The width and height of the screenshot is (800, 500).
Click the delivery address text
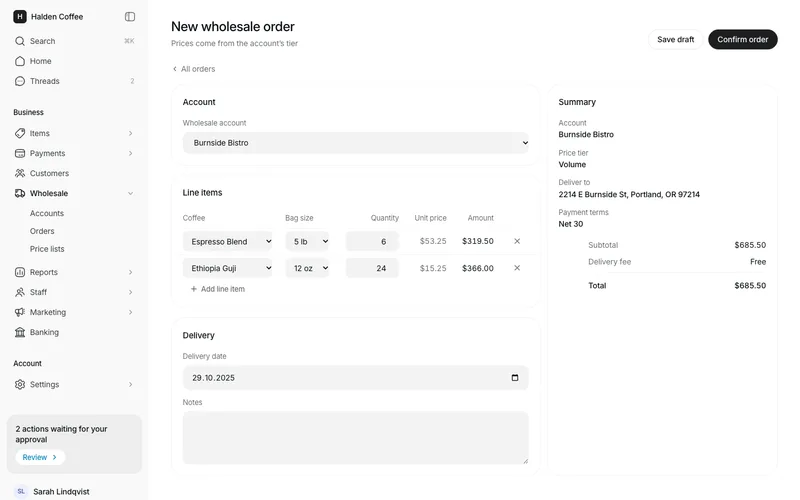click(629, 194)
